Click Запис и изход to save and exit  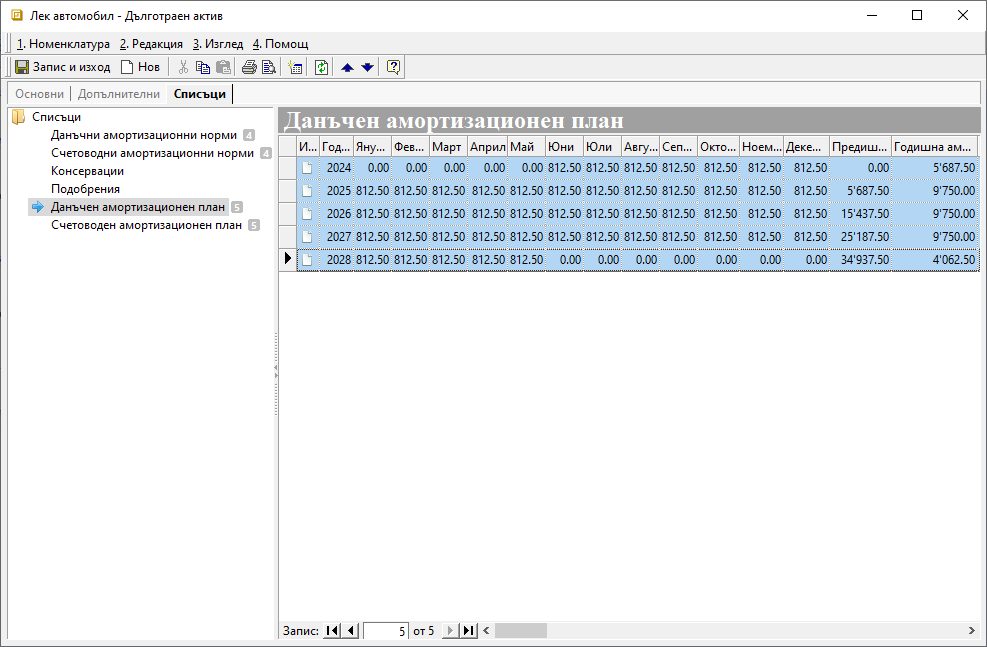point(62,67)
